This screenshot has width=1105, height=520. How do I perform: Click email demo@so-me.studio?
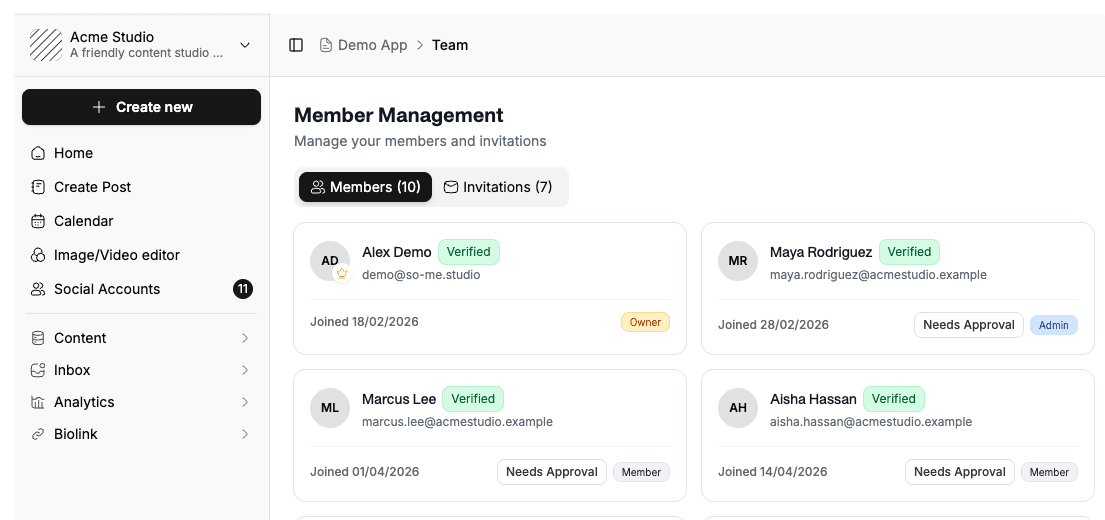click(x=421, y=275)
